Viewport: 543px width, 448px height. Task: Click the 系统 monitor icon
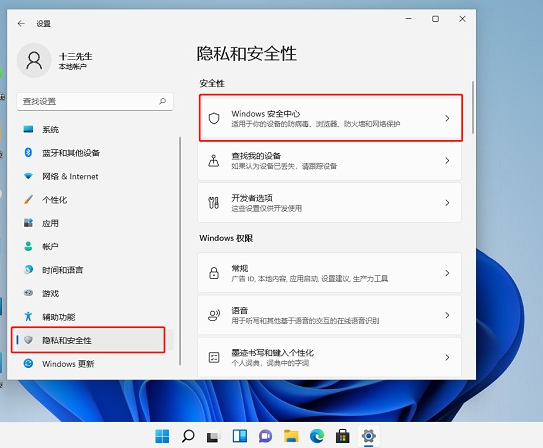click(28, 129)
